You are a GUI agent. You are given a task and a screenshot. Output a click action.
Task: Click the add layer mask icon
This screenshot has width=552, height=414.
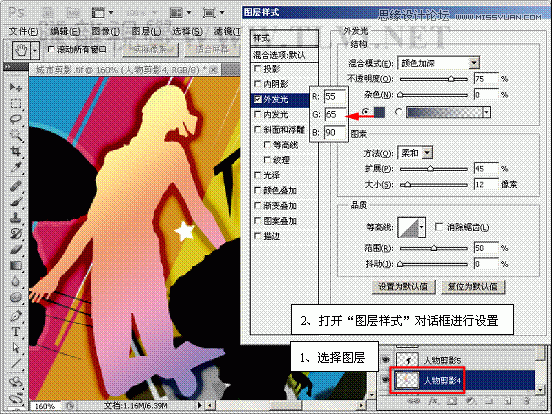tap(452, 401)
